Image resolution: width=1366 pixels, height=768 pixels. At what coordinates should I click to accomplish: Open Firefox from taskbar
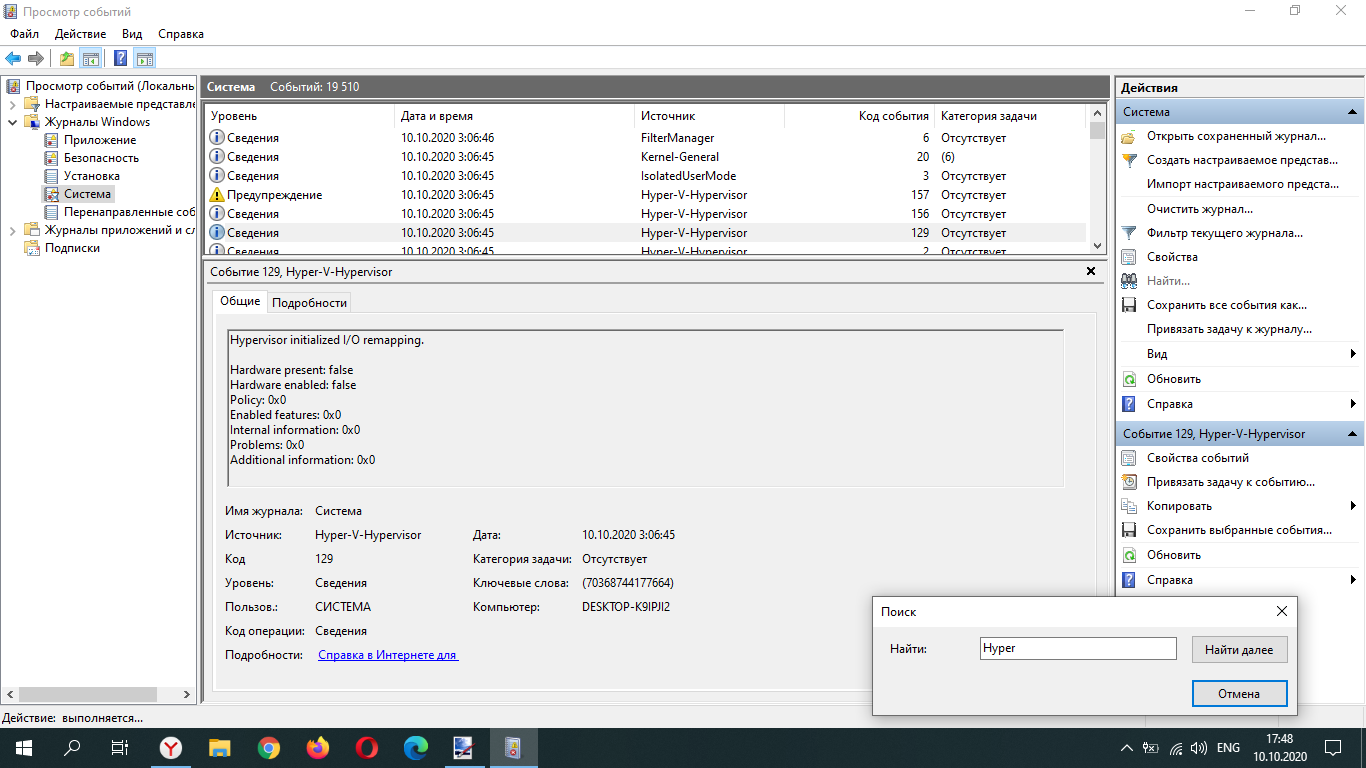318,747
